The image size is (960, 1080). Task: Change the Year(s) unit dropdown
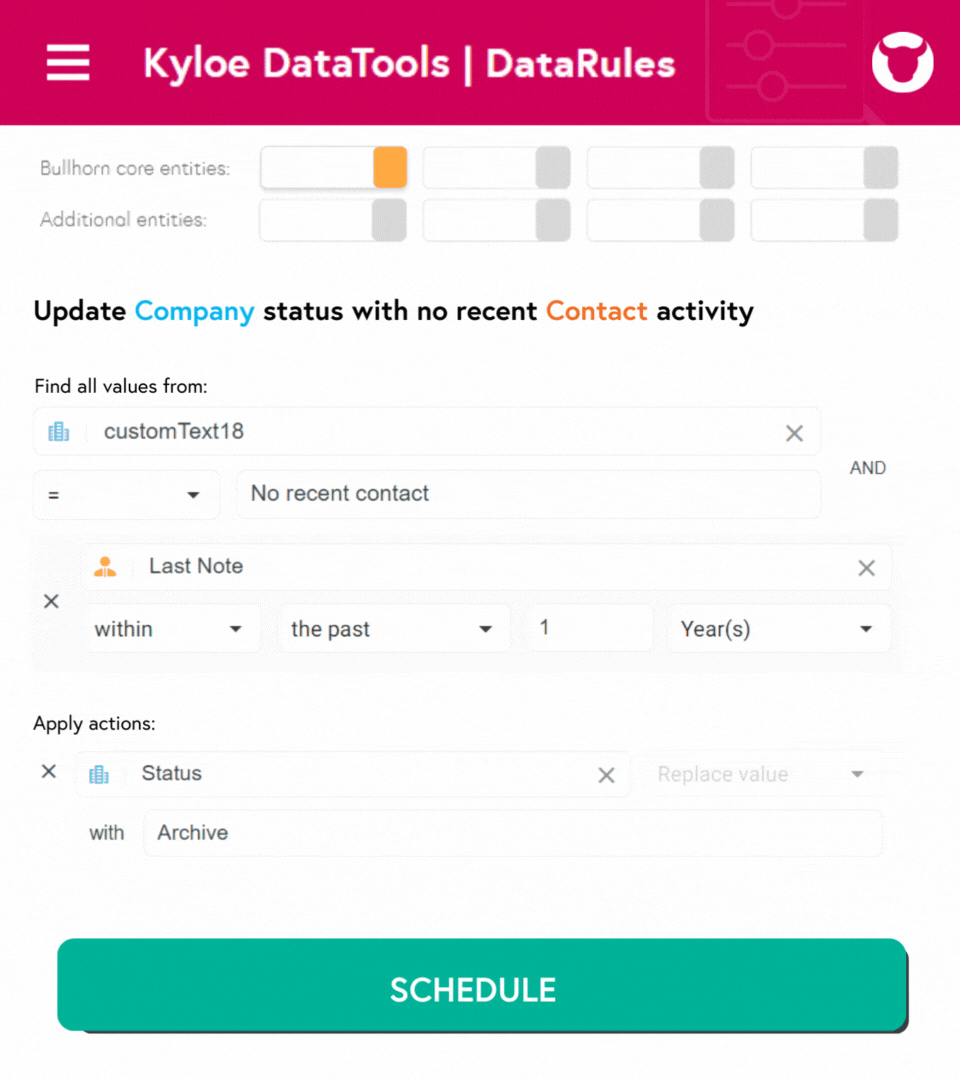(x=779, y=628)
